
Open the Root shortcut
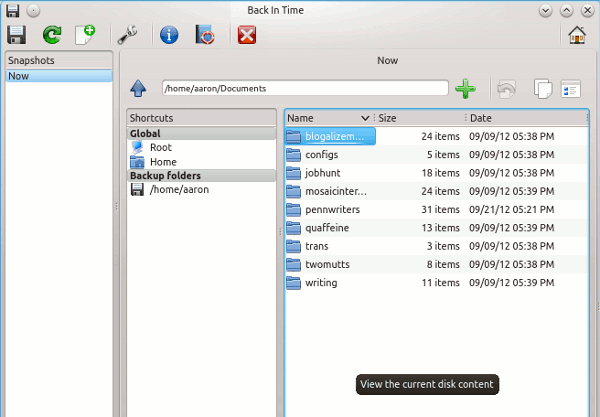(161, 147)
